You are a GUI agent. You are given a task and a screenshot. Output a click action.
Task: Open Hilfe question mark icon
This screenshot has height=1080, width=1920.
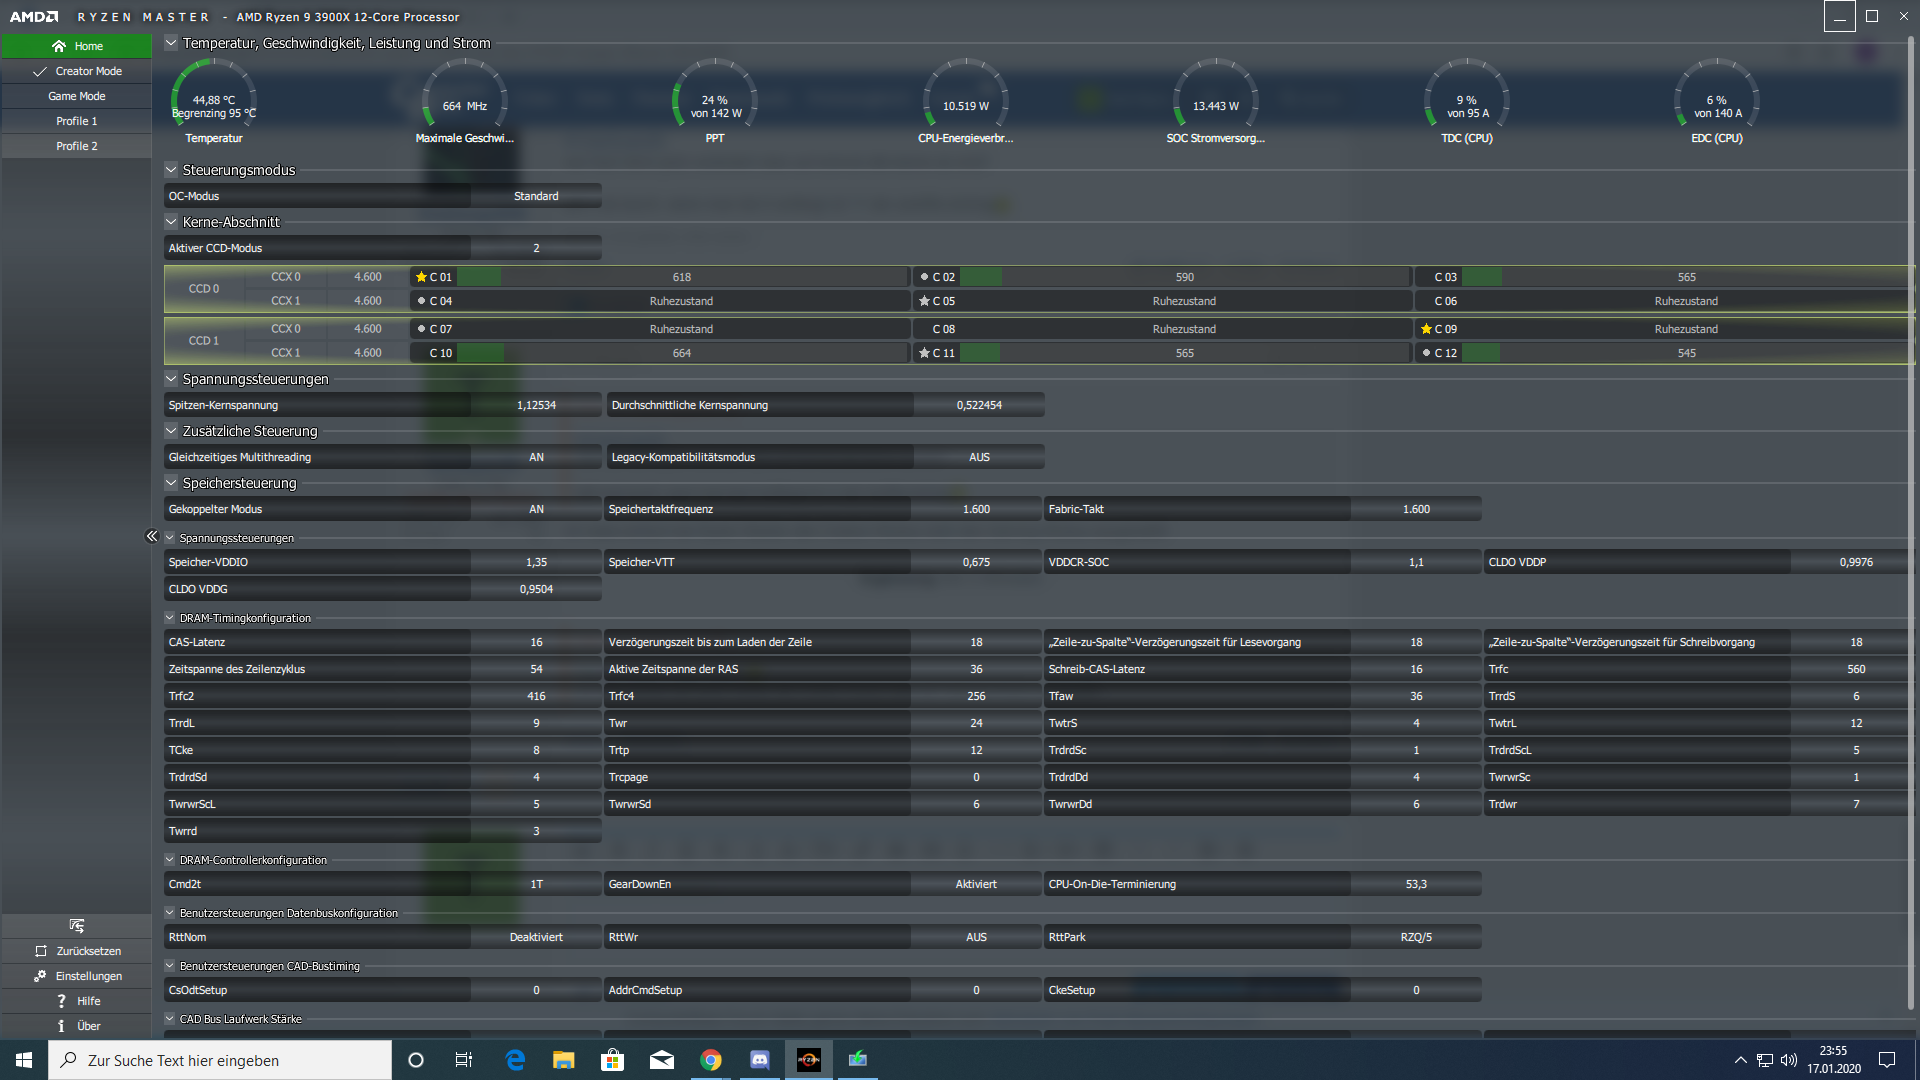pos(61,1001)
